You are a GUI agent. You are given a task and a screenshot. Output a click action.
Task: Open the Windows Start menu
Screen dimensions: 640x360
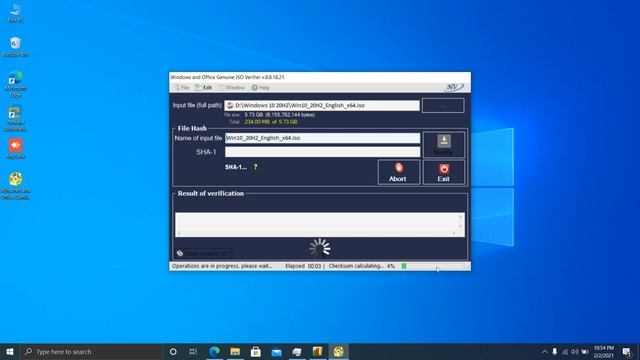[x=10, y=351]
